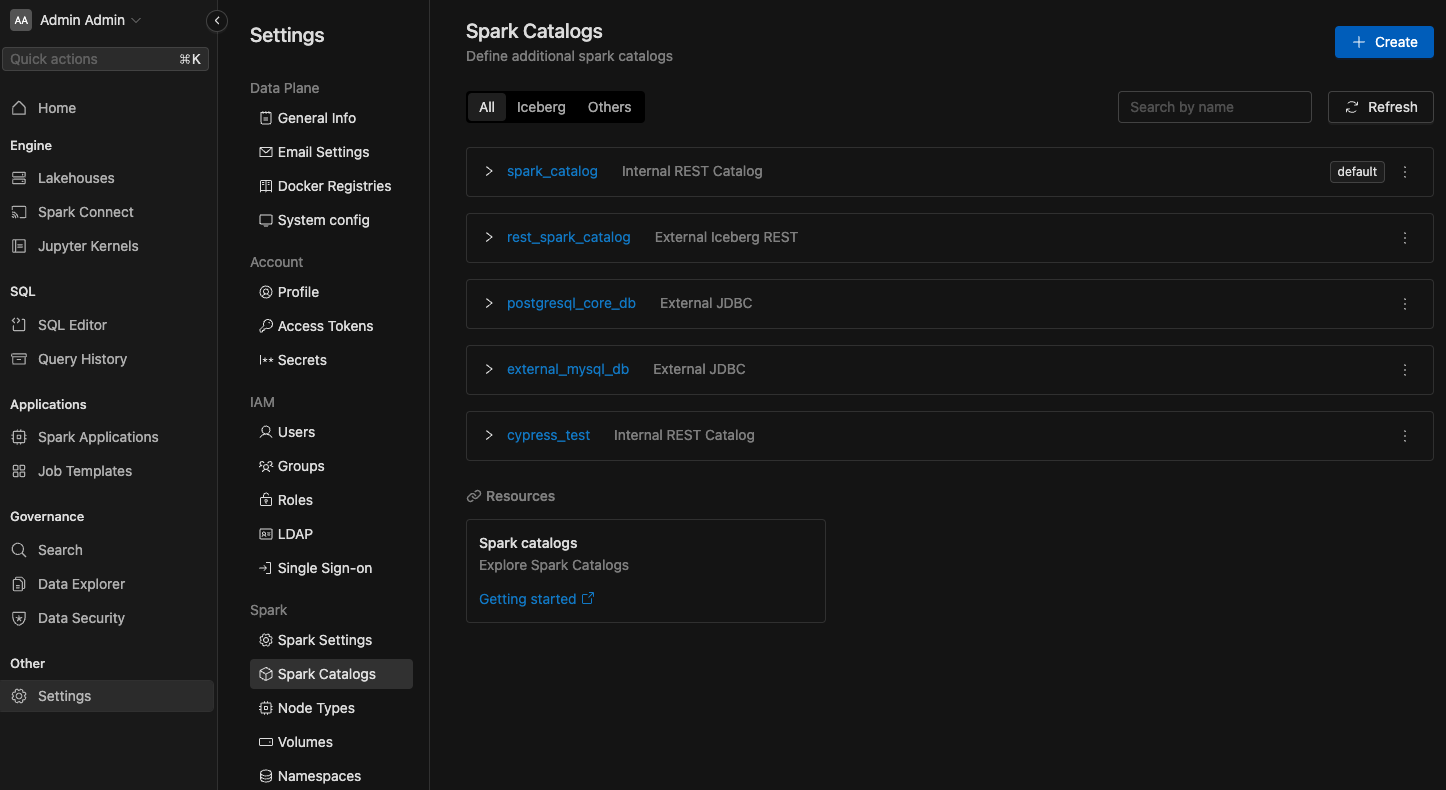Open the Admin Admin account dropdown
Image resolution: width=1446 pixels, height=790 pixels.
click(x=77, y=20)
